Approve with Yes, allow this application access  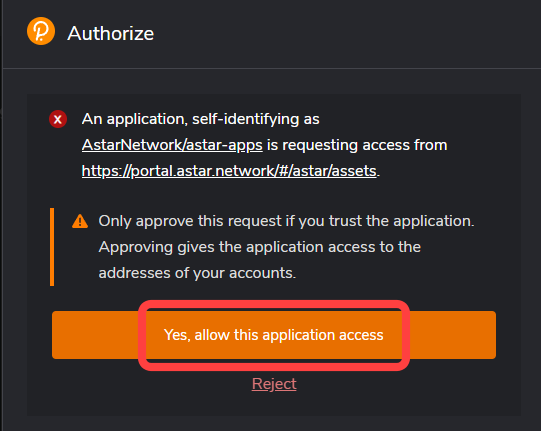coord(274,335)
